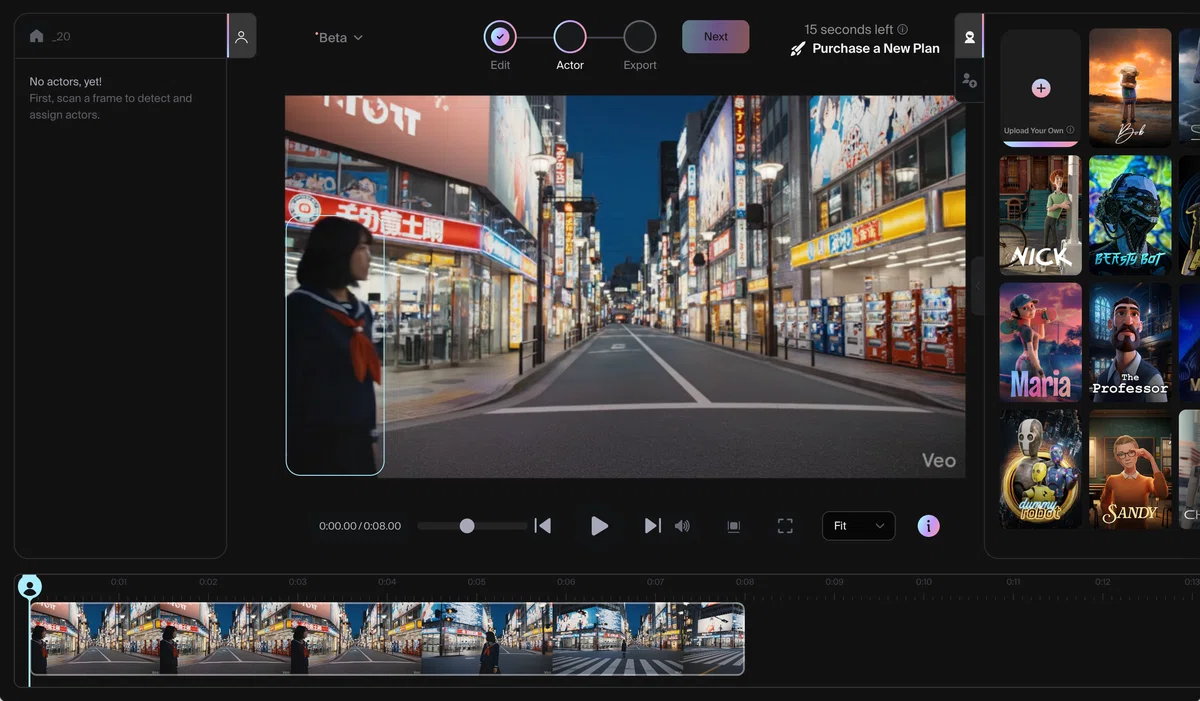Viewport: 1200px width, 701px height.
Task: Click the 0:05 mark on timeline ruler
Action: pos(477,582)
